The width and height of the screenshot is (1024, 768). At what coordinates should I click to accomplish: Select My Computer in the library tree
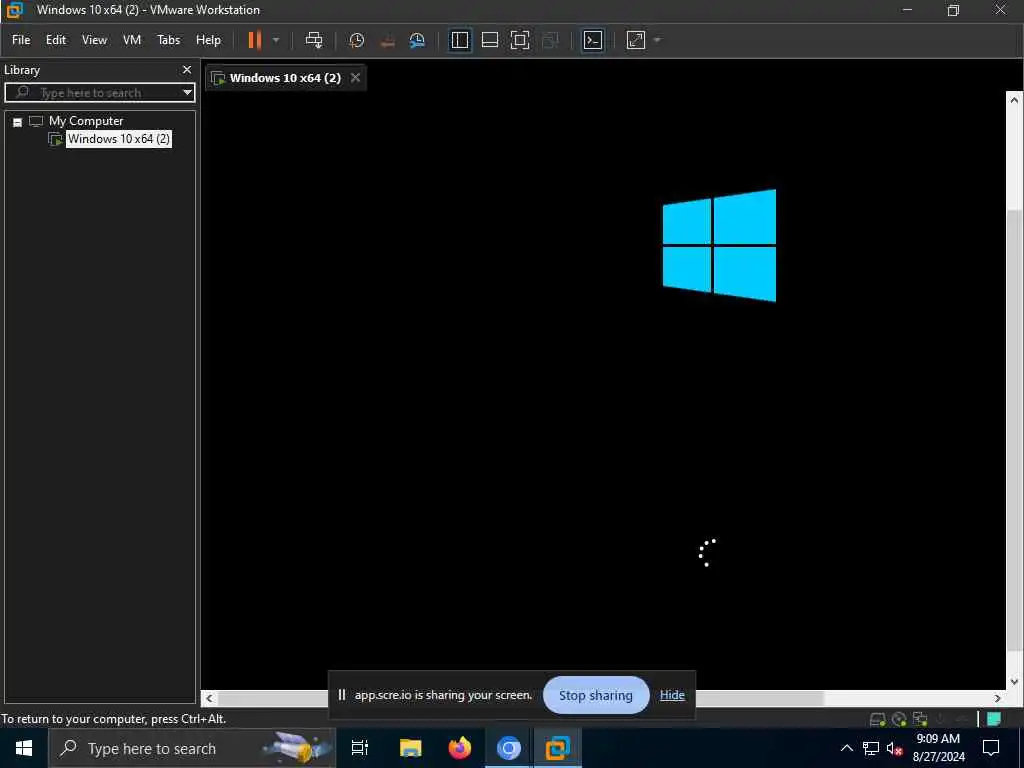[86, 121]
